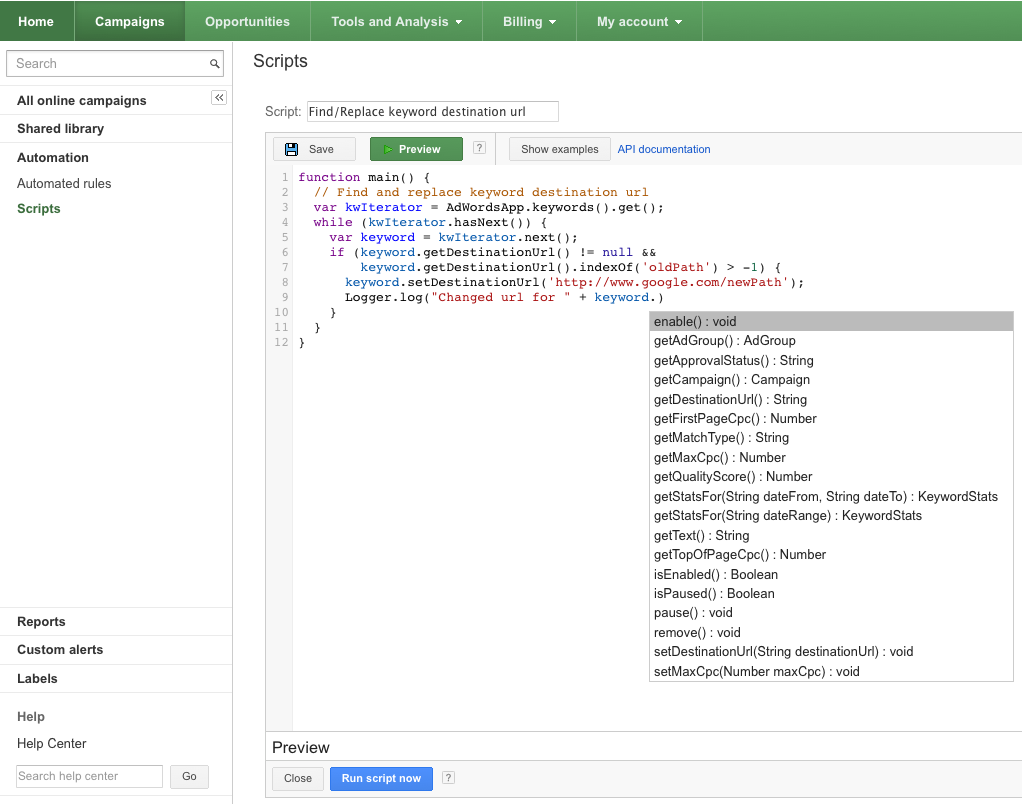This screenshot has height=804, width=1022.
Task: Open the help icon beside Run script now
Action: (x=448, y=777)
